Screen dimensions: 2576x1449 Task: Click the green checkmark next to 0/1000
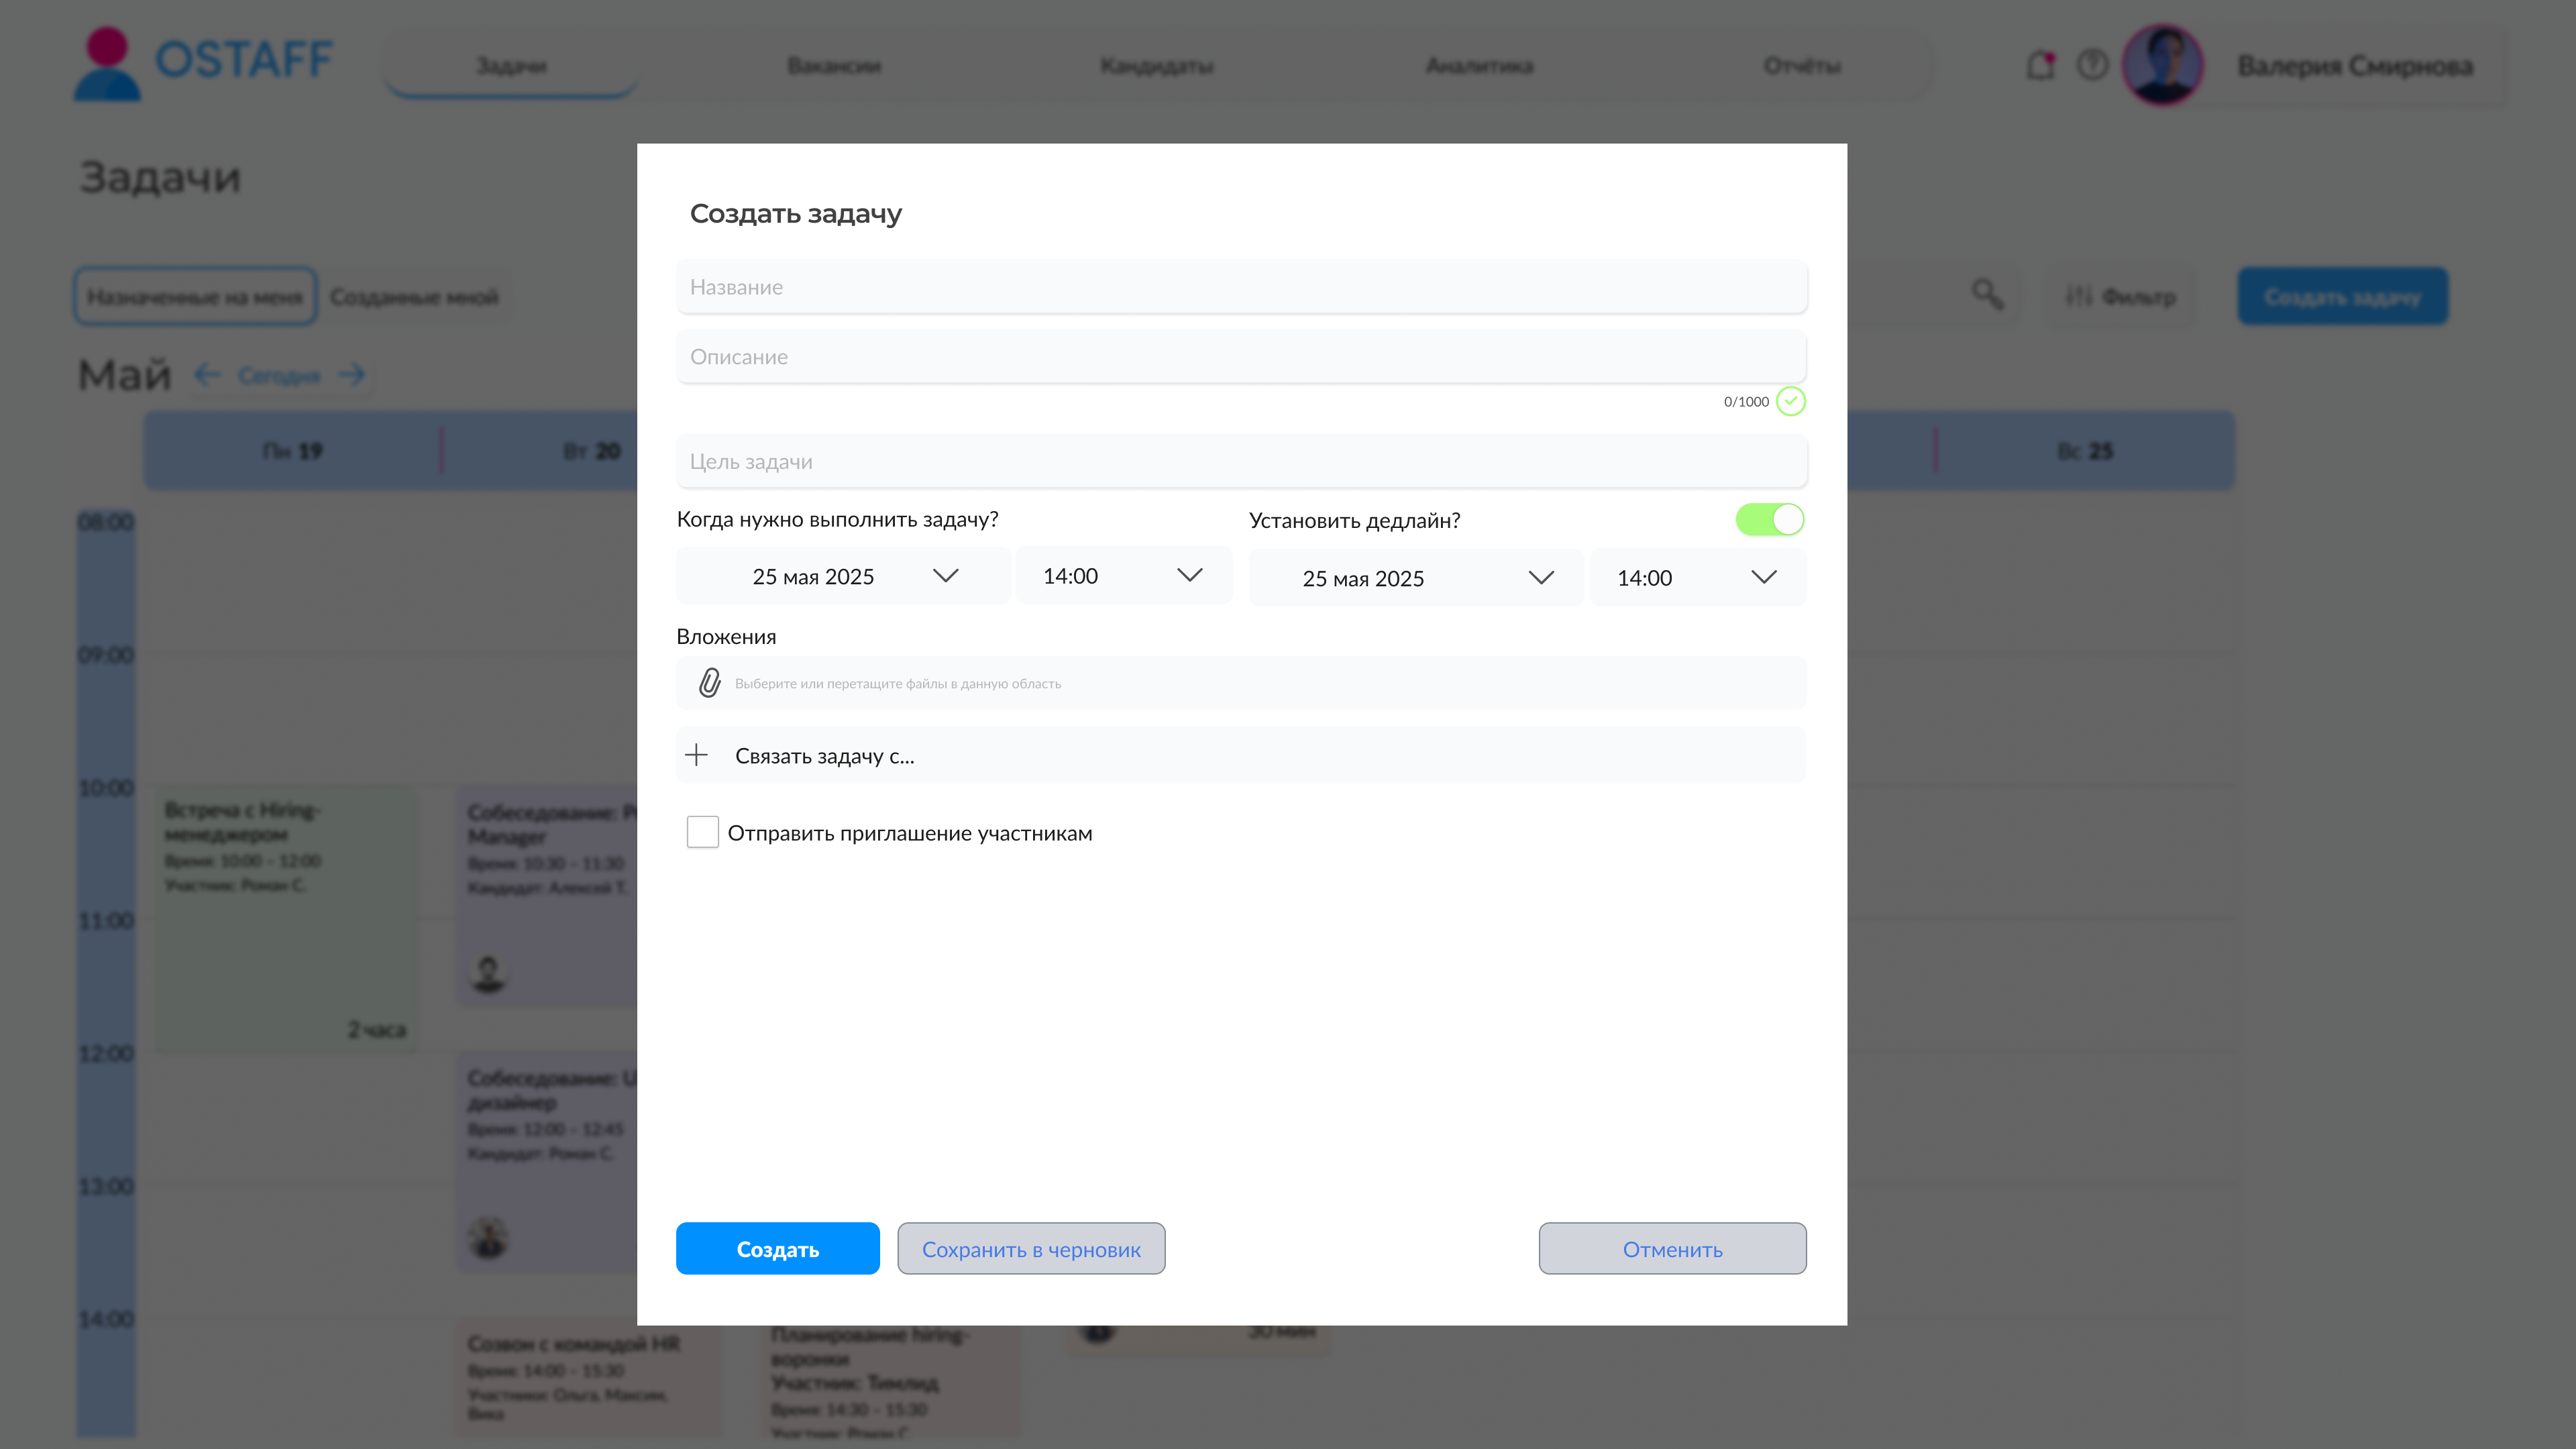pos(1790,401)
